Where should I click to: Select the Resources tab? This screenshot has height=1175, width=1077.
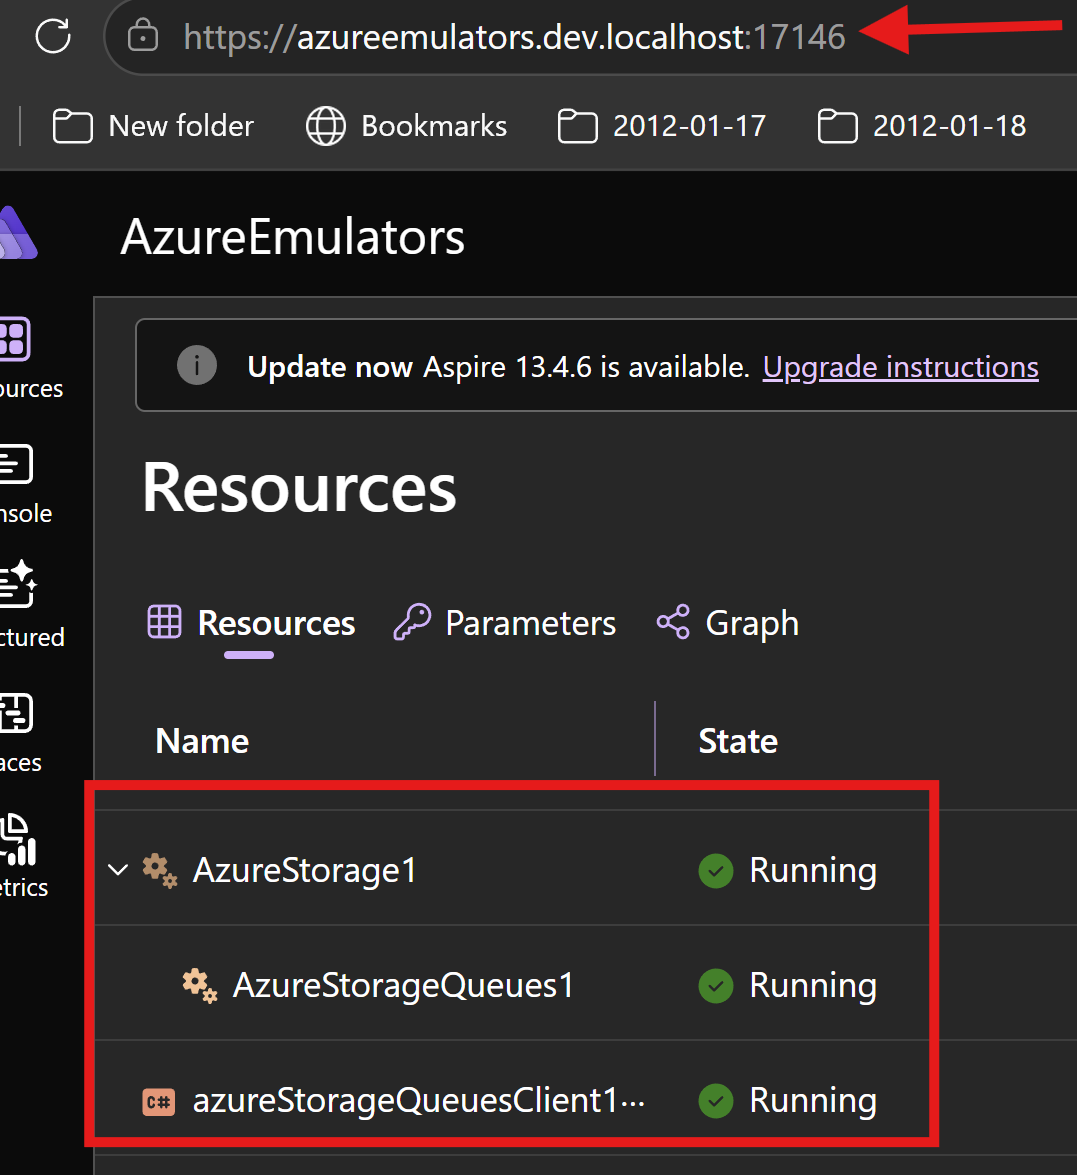pyautogui.click(x=251, y=623)
